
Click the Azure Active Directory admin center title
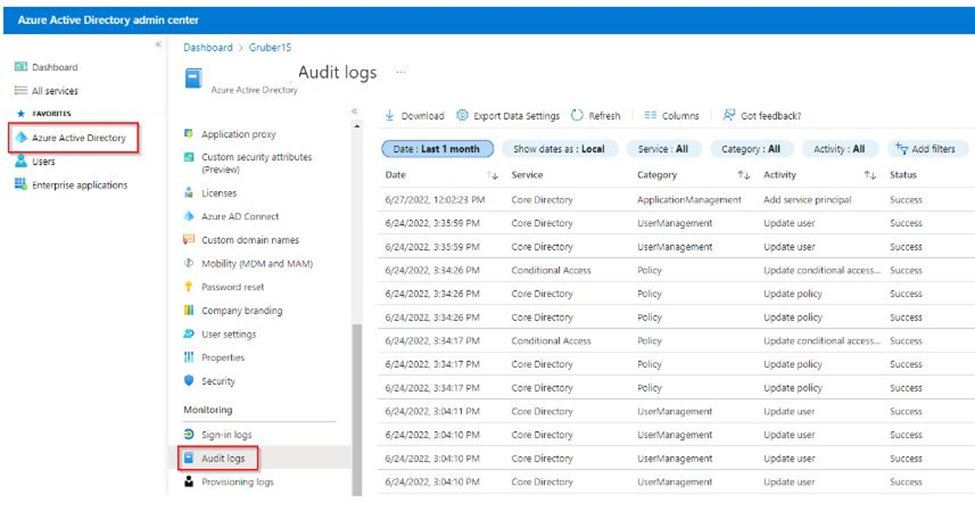[108, 20]
